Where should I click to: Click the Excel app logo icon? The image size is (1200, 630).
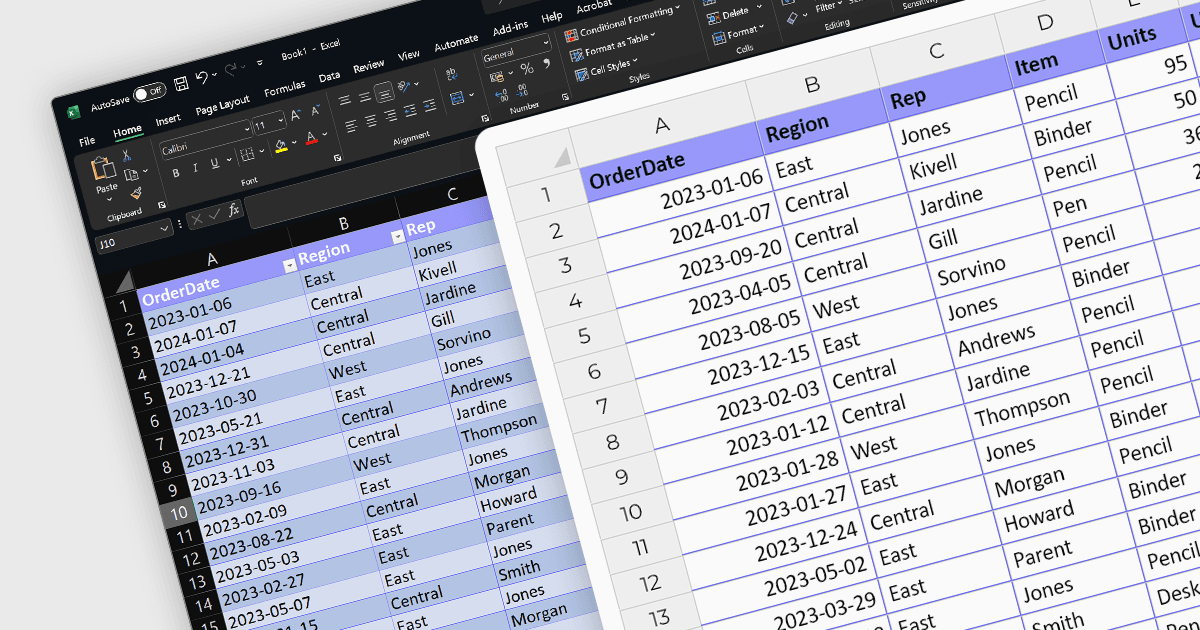(x=74, y=112)
